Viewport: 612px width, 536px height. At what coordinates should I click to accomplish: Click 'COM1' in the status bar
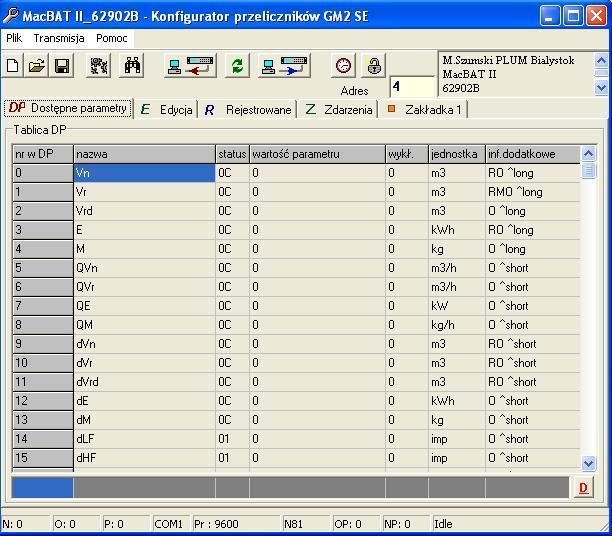click(169, 524)
